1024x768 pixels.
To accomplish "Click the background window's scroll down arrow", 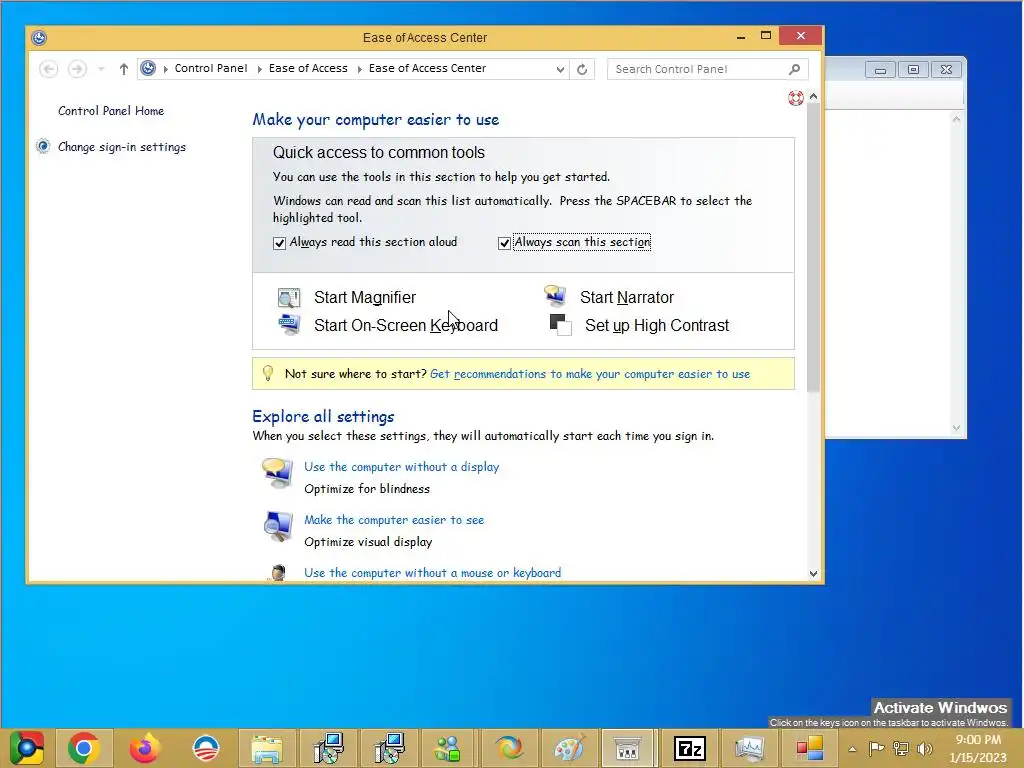I will tap(956, 428).
